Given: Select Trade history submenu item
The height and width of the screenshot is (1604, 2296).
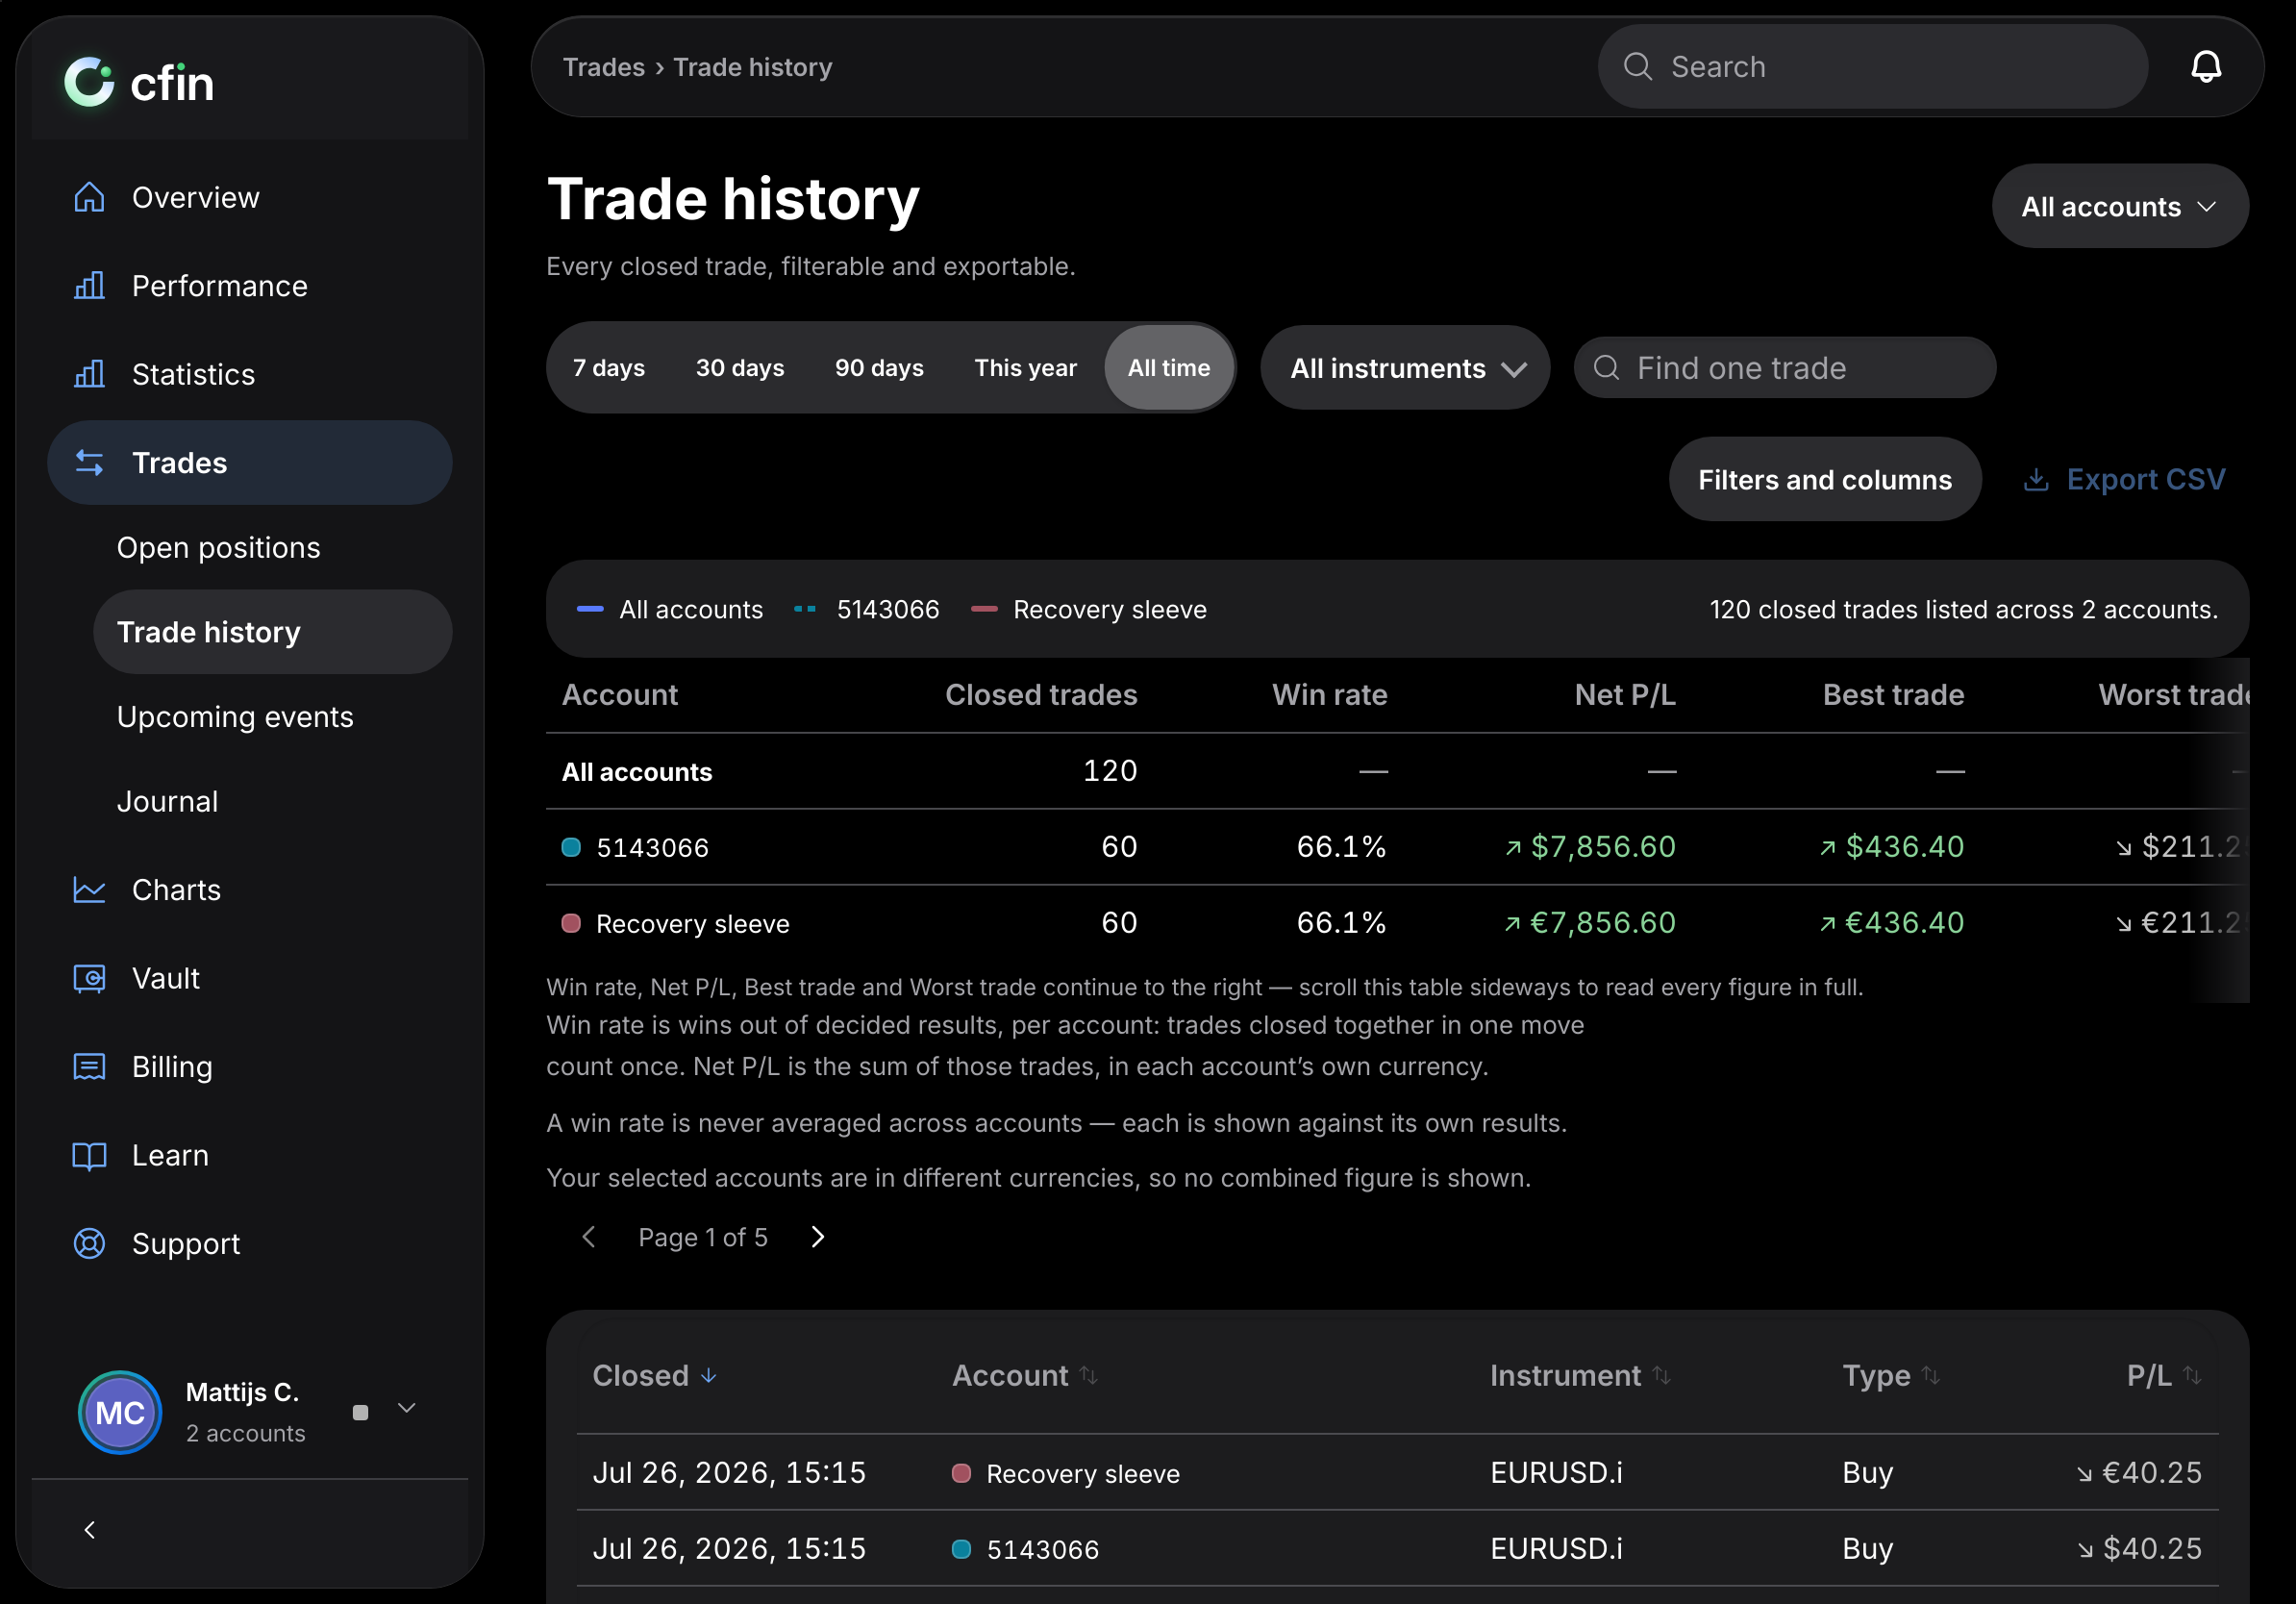Looking at the screenshot, I should [x=272, y=632].
